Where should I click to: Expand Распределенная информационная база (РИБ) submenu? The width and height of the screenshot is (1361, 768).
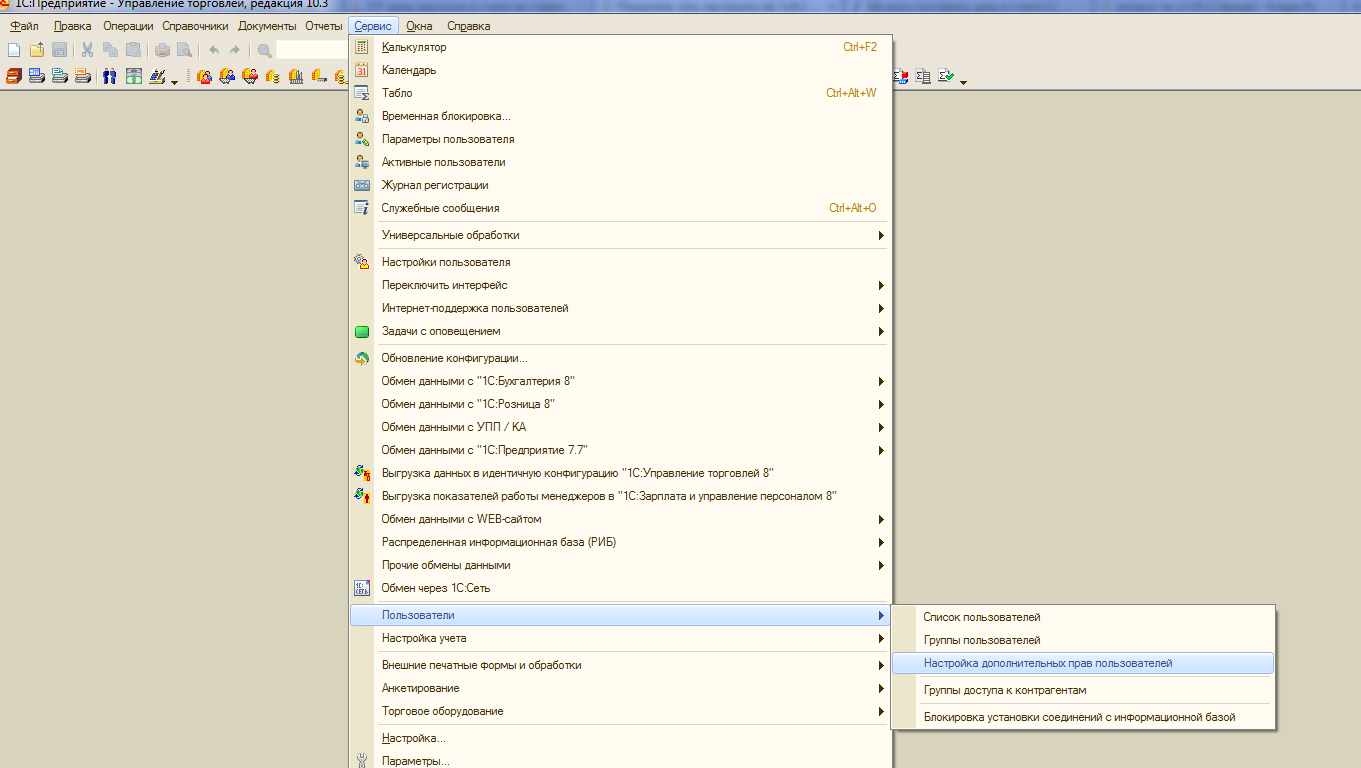[881, 542]
